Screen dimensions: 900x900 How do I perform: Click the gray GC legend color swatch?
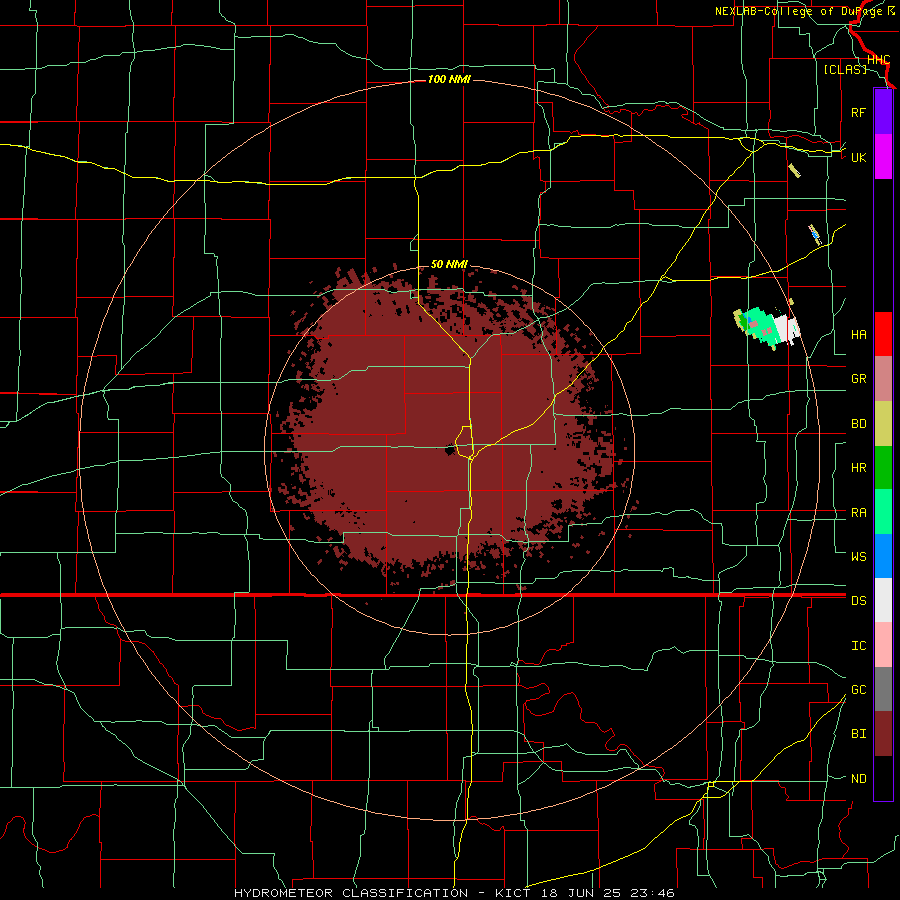pyautogui.click(x=883, y=689)
